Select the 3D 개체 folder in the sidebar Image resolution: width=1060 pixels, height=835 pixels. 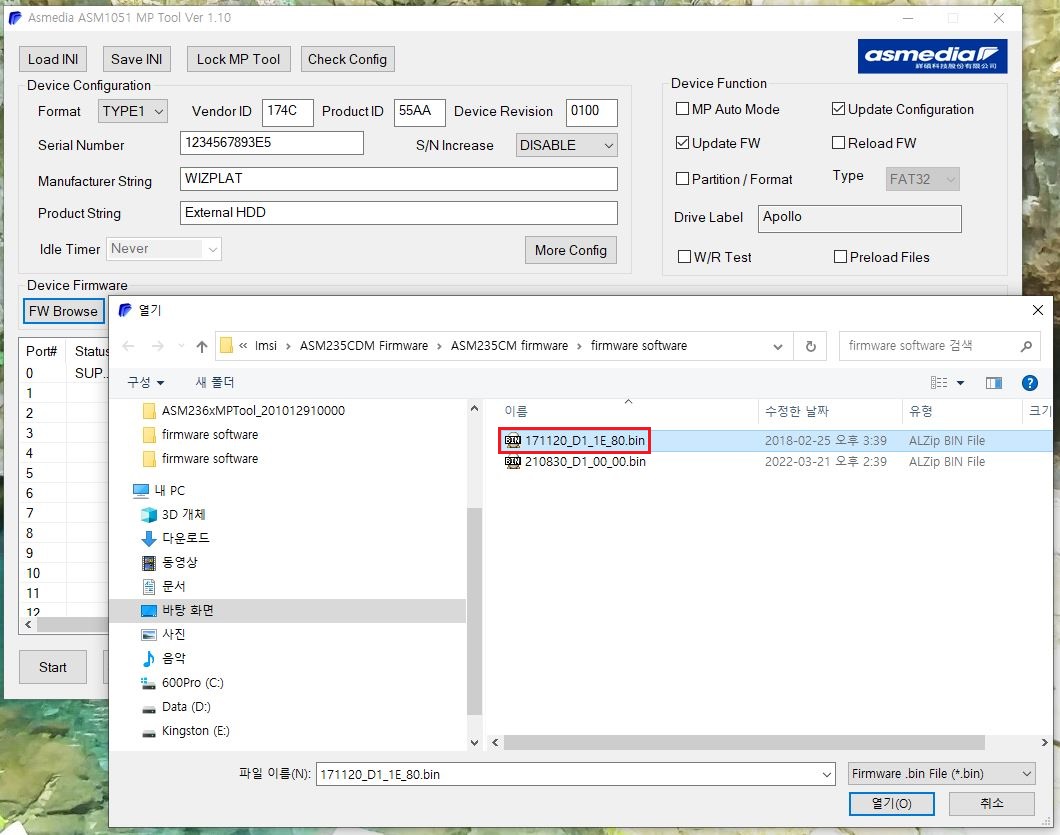(173, 515)
